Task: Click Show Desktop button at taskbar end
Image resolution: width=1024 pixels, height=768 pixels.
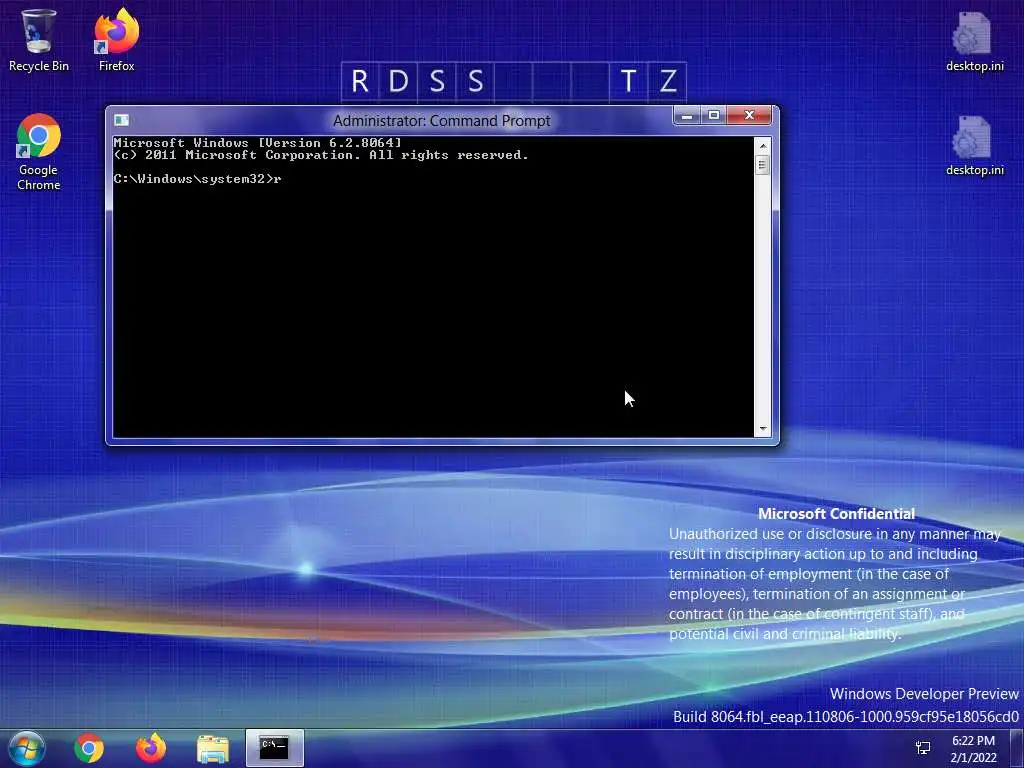Action: click(x=1017, y=748)
